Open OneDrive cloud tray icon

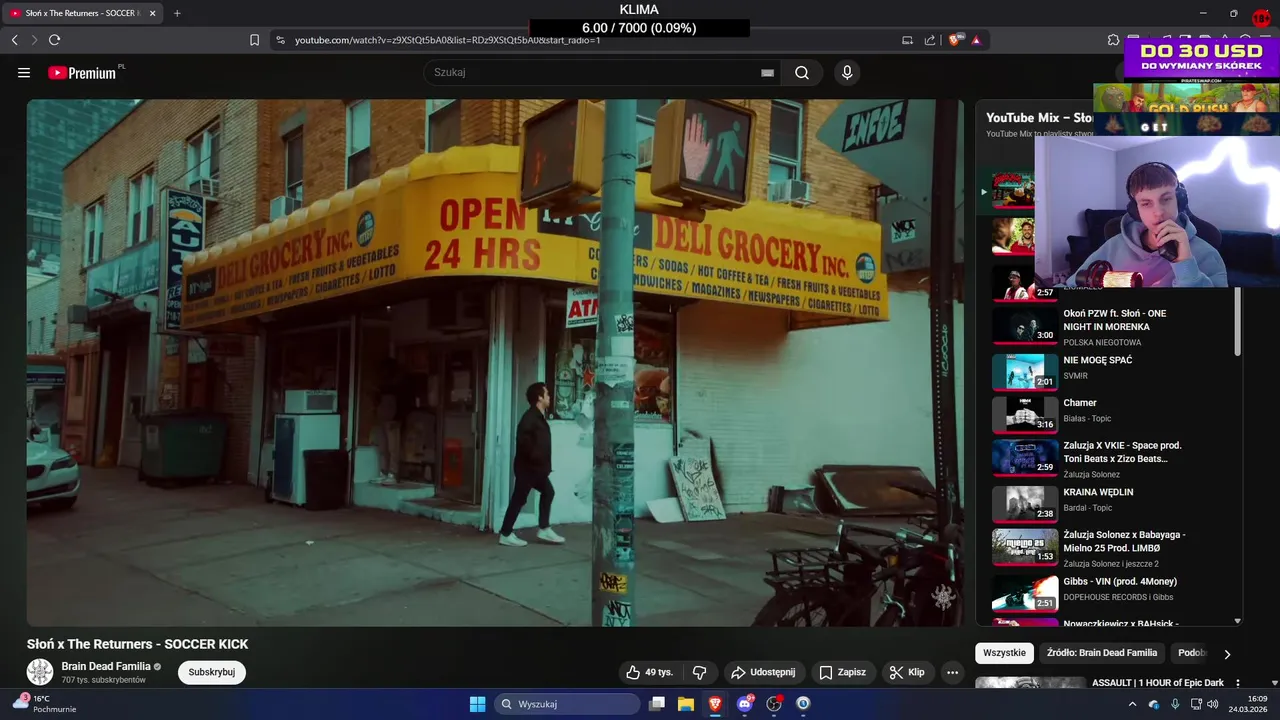click(1154, 704)
